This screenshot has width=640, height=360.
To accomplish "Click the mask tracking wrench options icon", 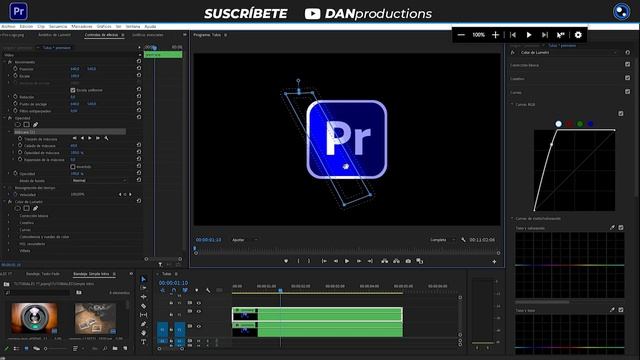I will pos(107,138).
